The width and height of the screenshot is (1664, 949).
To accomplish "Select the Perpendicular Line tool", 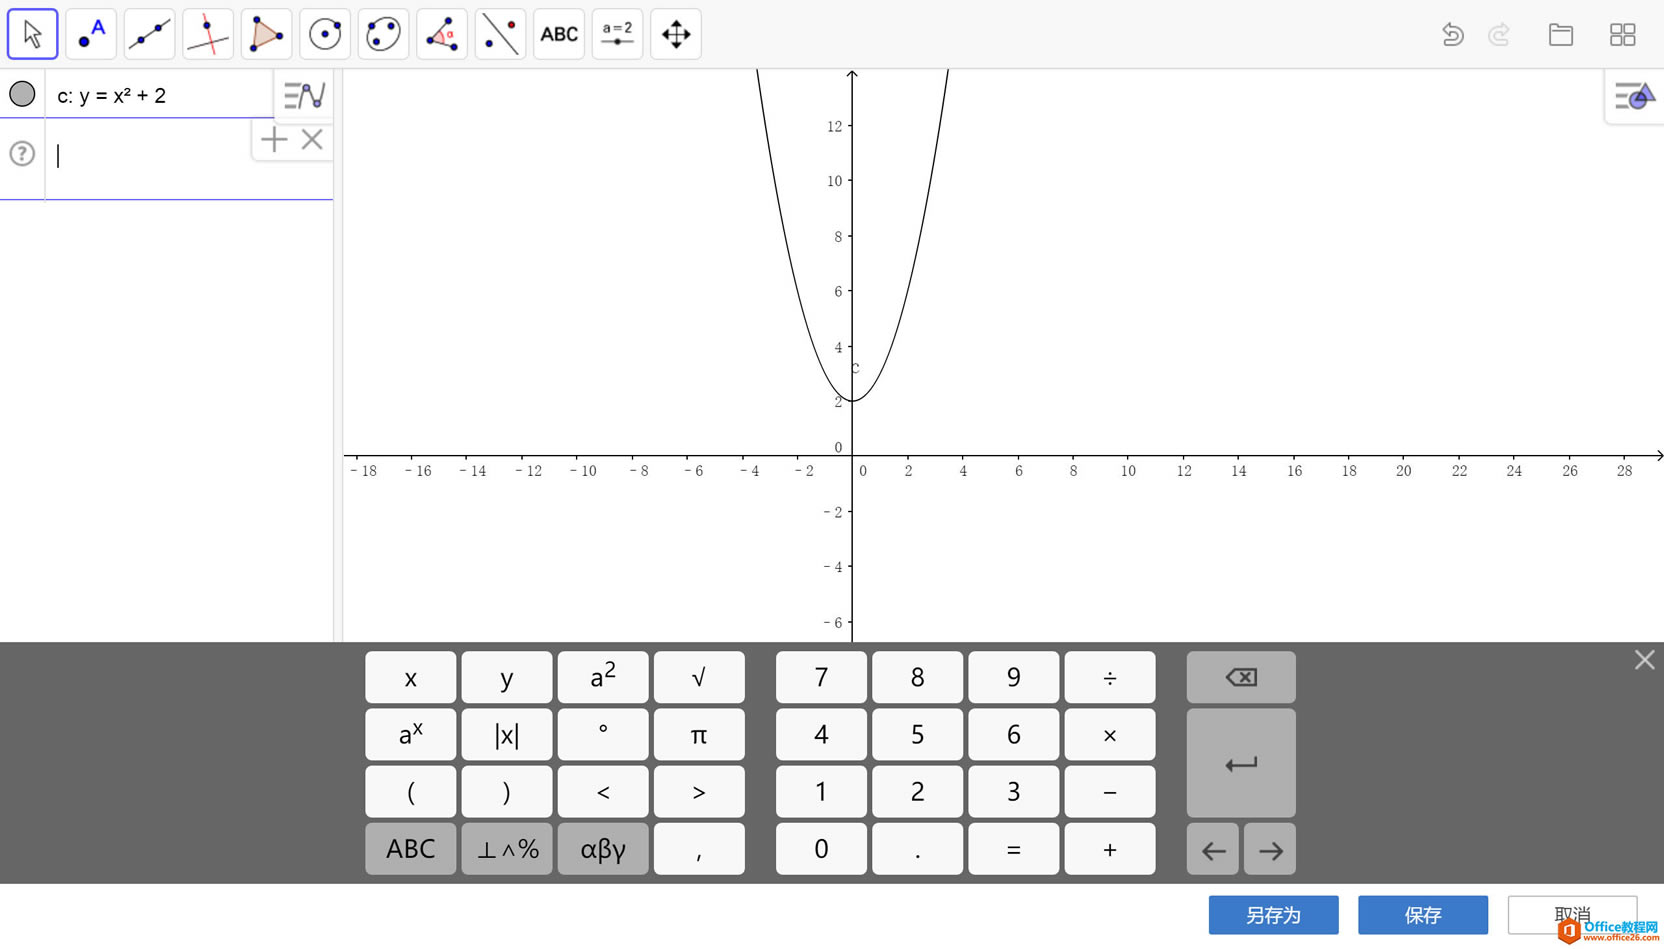I will click(x=208, y=34).
